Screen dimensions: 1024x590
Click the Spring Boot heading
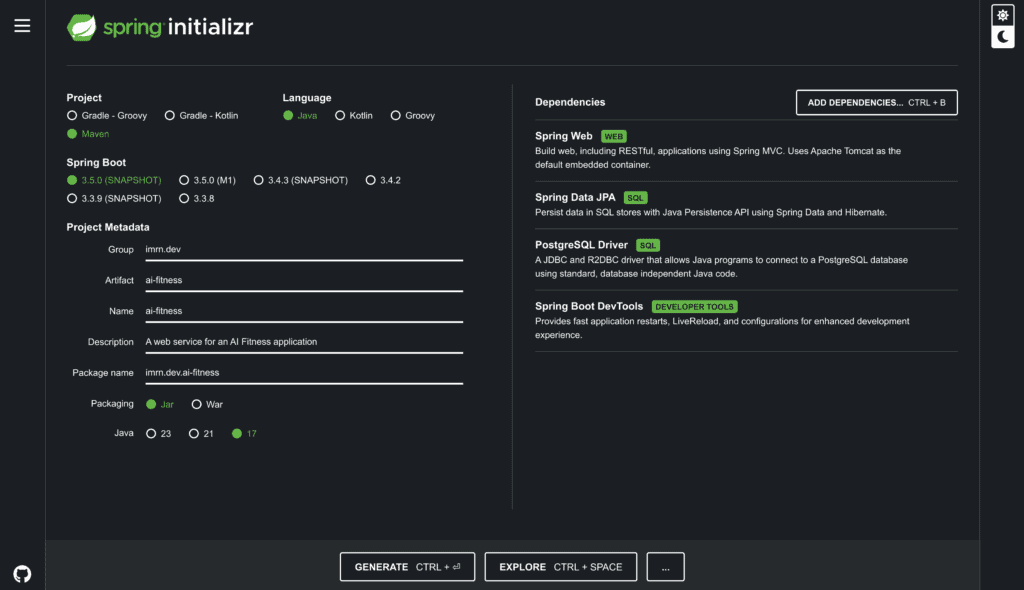[x=96, y=163]
